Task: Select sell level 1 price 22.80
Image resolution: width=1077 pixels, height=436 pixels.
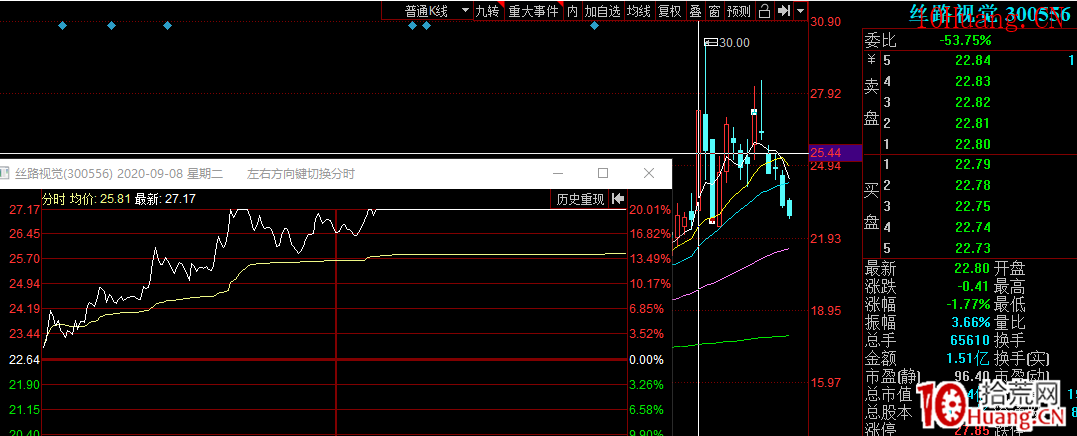Action: (973, 144)
